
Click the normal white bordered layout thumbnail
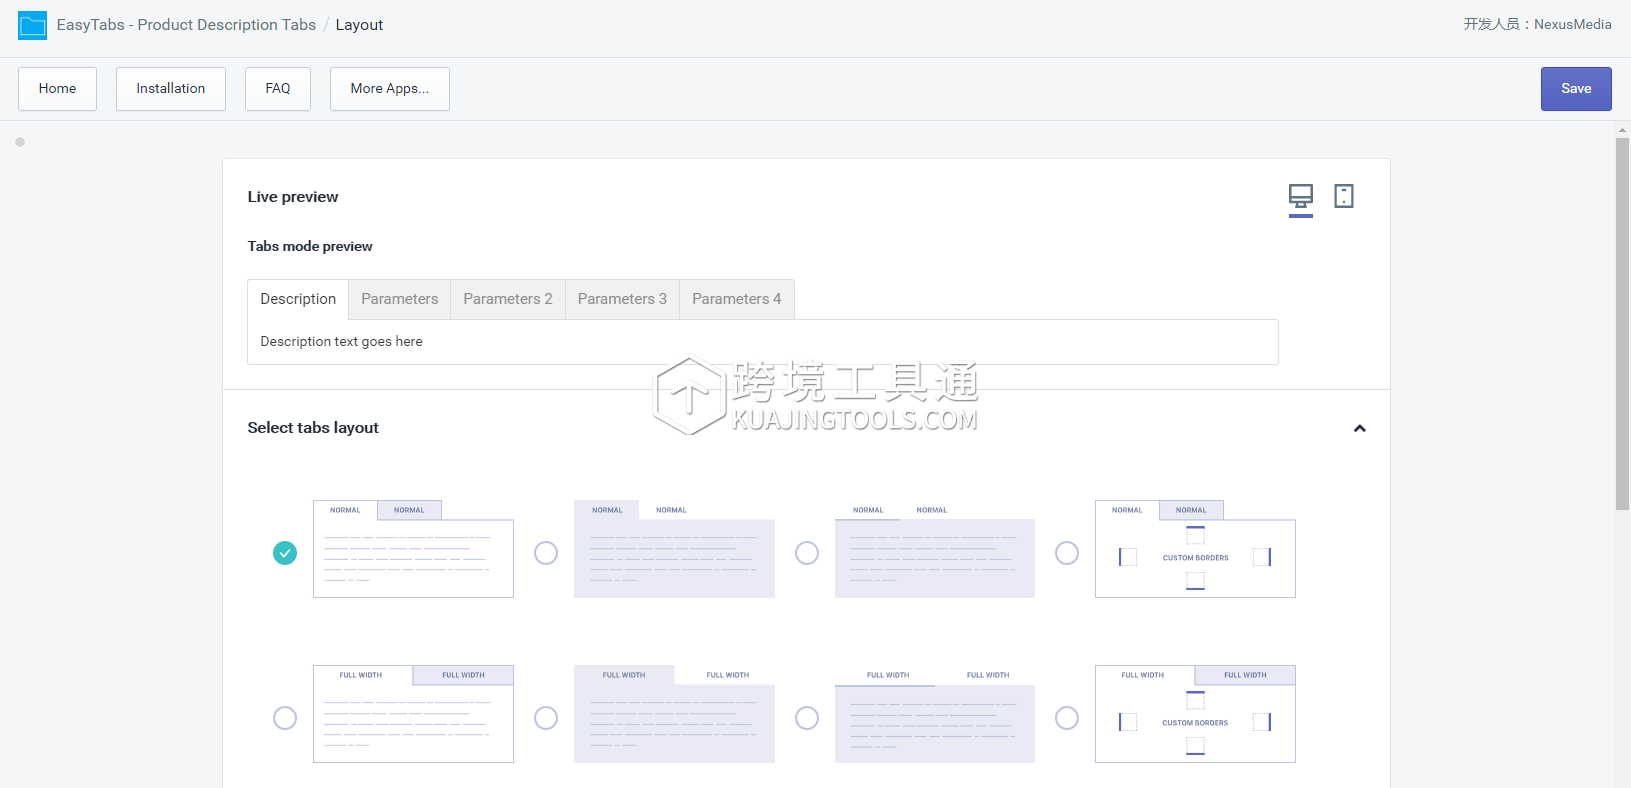(x=413, y=549)
